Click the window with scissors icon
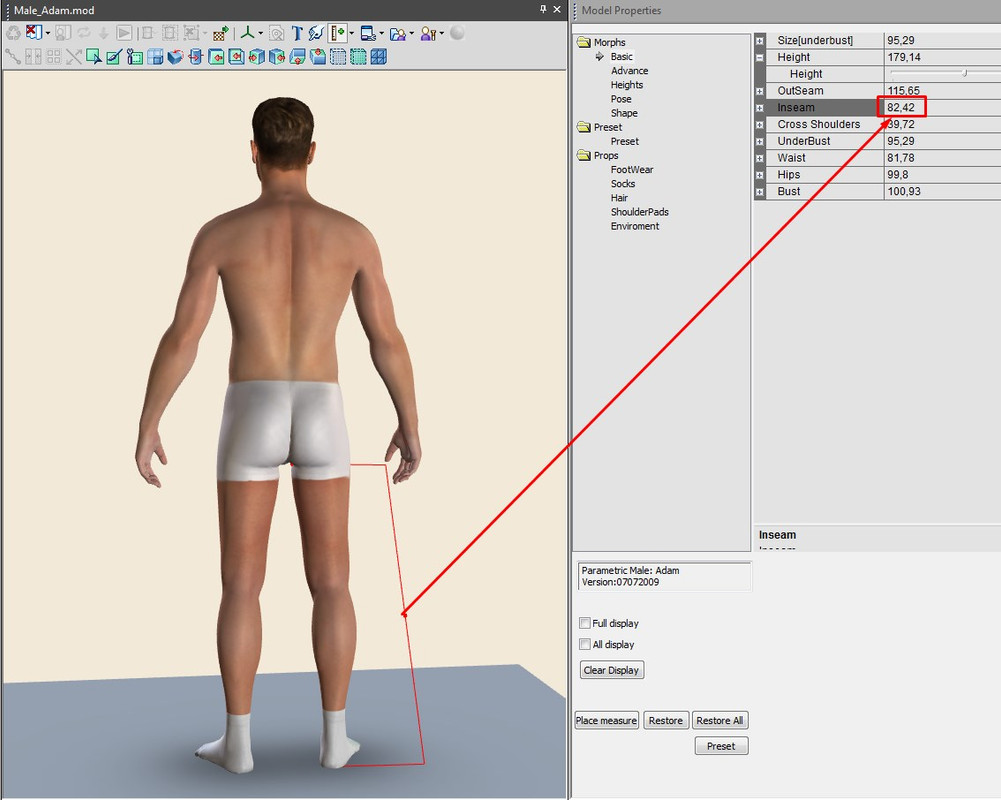This screenshot has height=800, width=1001. [368, 33]
